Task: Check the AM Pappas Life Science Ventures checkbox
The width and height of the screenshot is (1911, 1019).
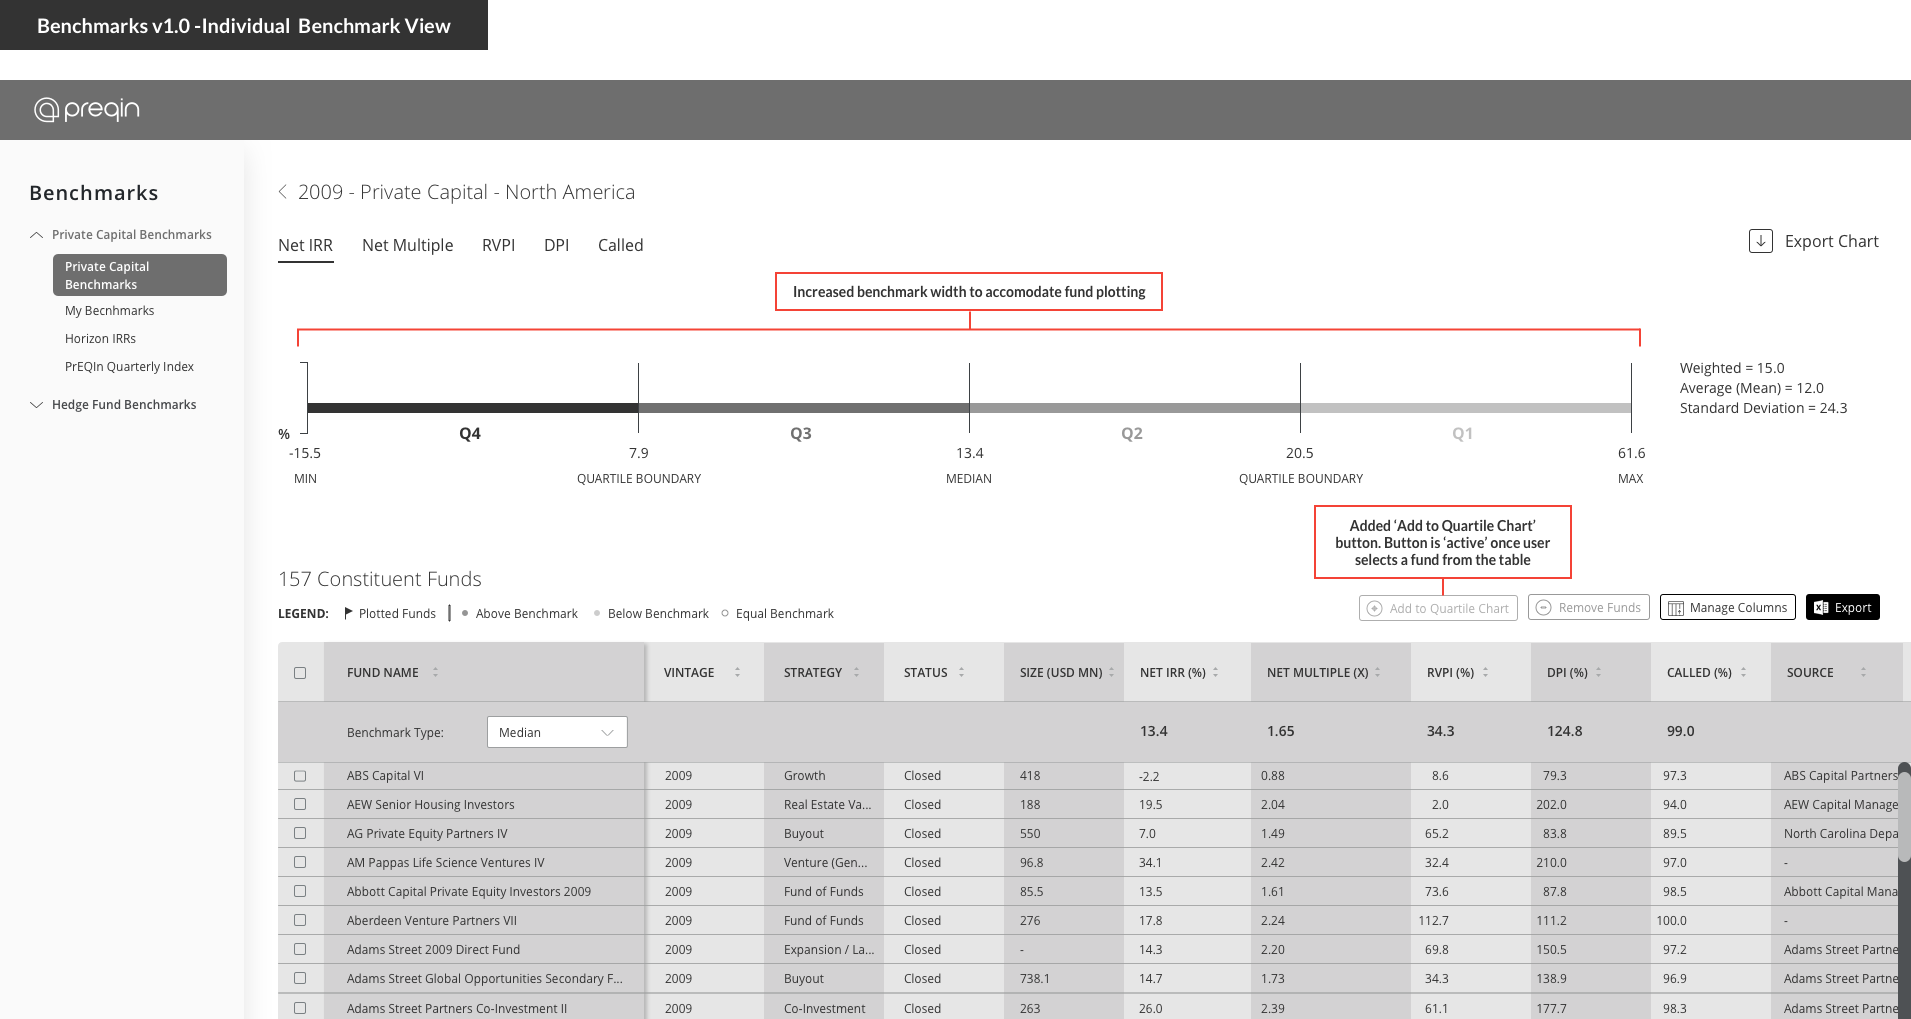Action: pyautogui.click(x=300, y=862)
